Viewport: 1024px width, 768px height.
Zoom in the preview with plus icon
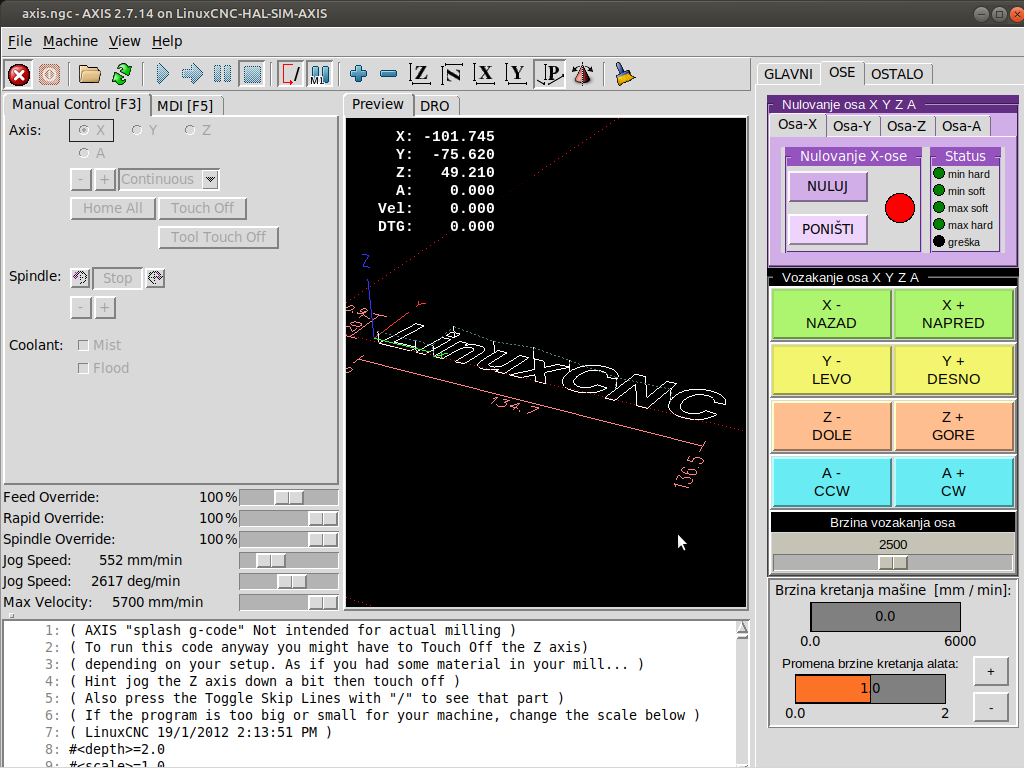(x=359, y=74)
